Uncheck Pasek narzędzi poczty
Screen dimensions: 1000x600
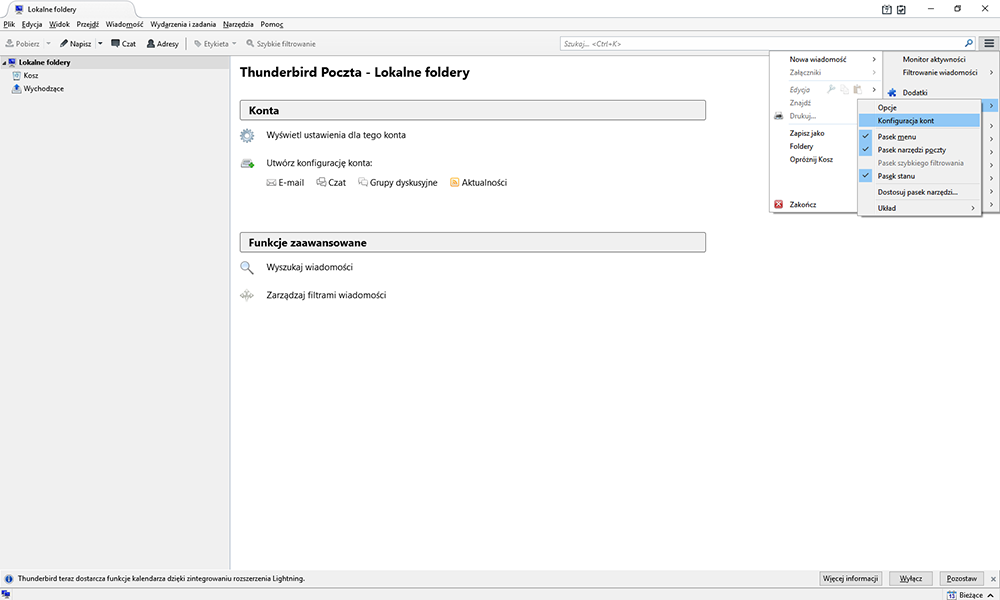pos(866,150)
